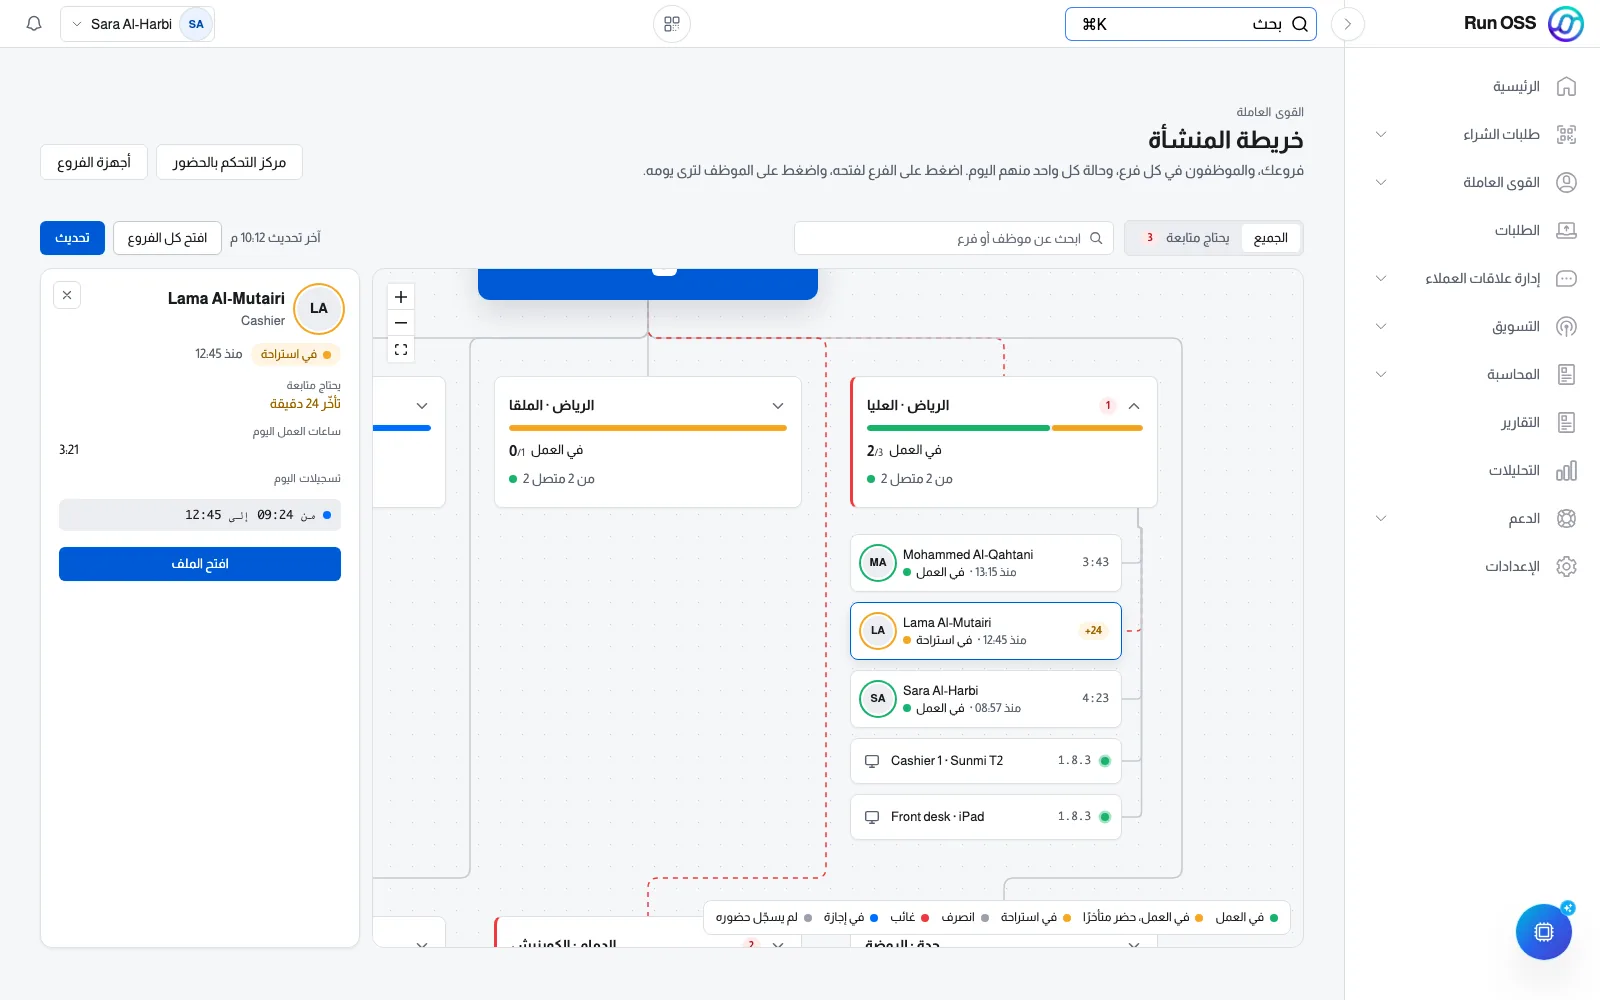Viewport: 1600px width, 1000px height.
Task: Open the Sara Al-Harbi account dropdown
Action: pyautogui.click(x=138, y=24)
